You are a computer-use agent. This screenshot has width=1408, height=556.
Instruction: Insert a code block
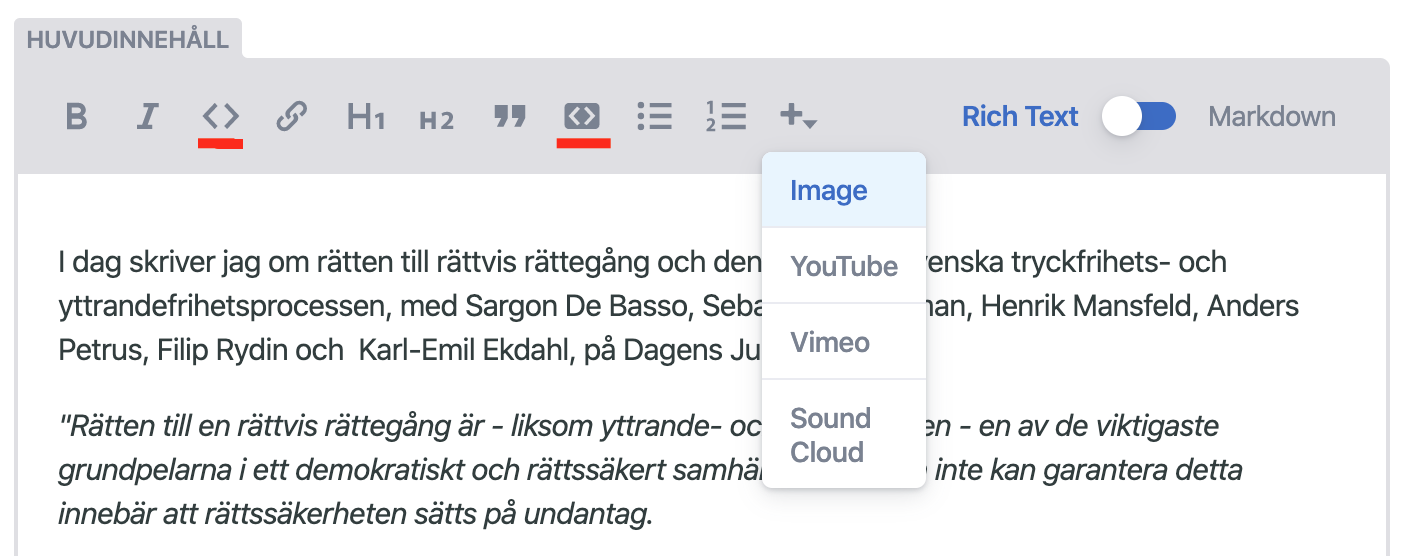[x=582, y=117]
